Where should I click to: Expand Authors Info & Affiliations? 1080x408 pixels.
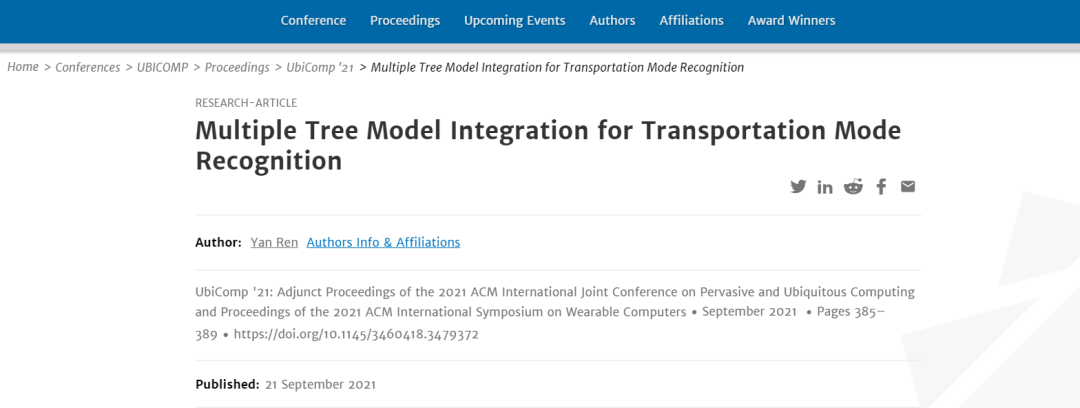(x=383, y=242)
